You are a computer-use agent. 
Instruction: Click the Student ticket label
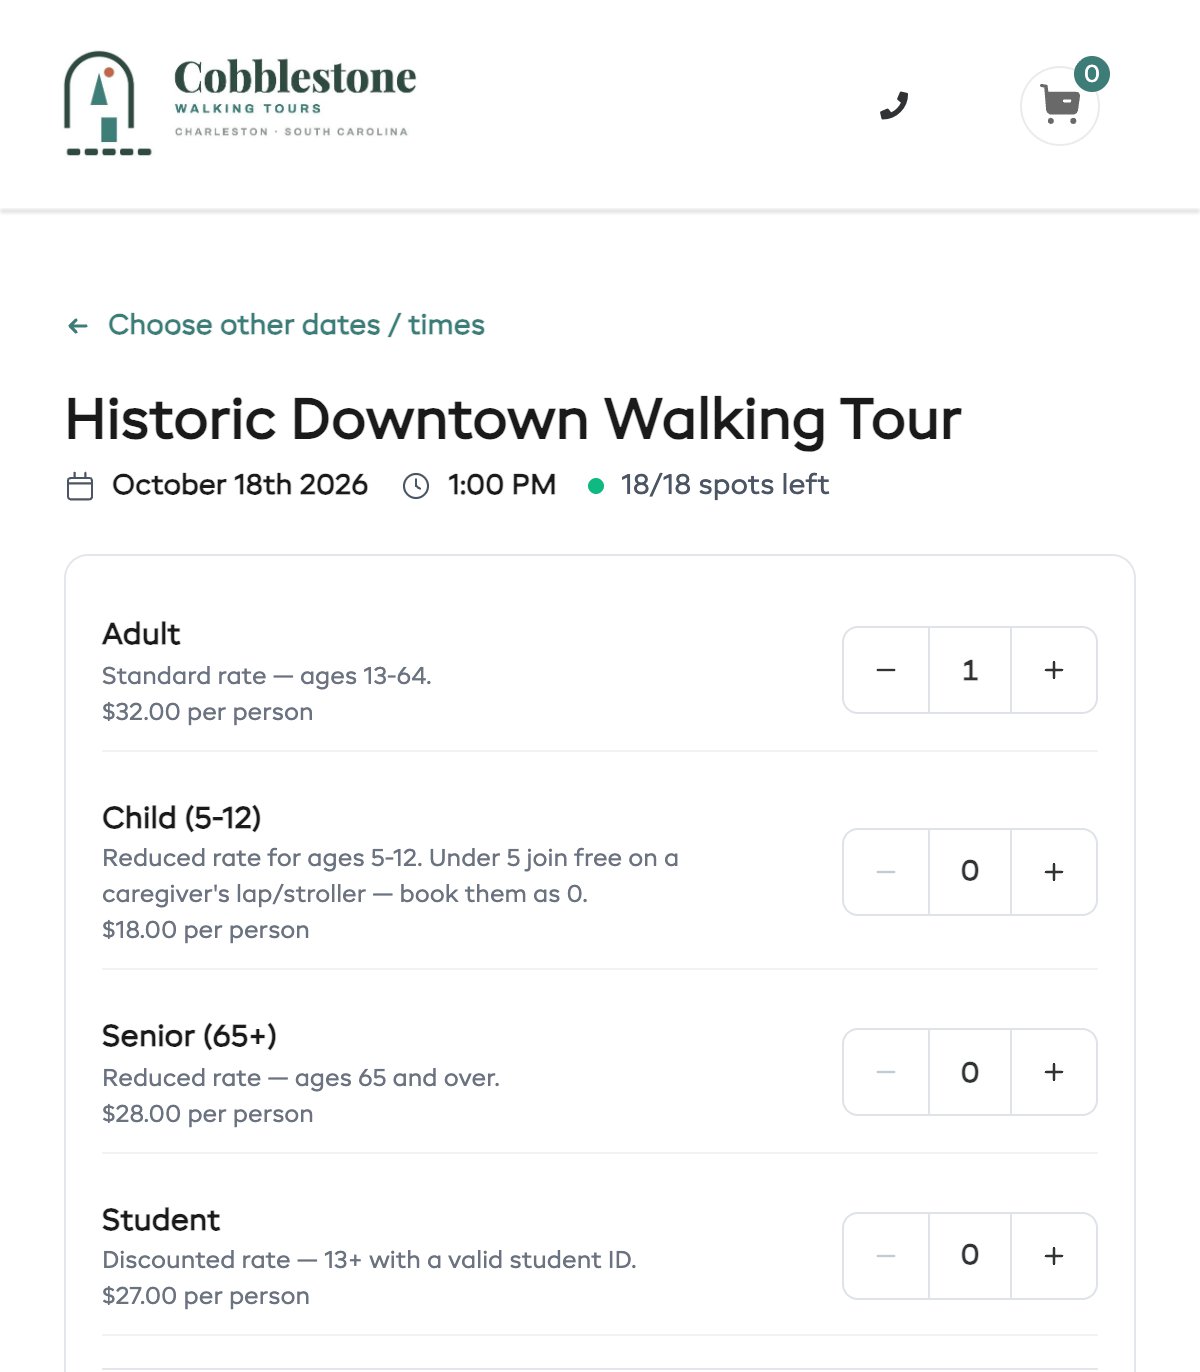161,1220
